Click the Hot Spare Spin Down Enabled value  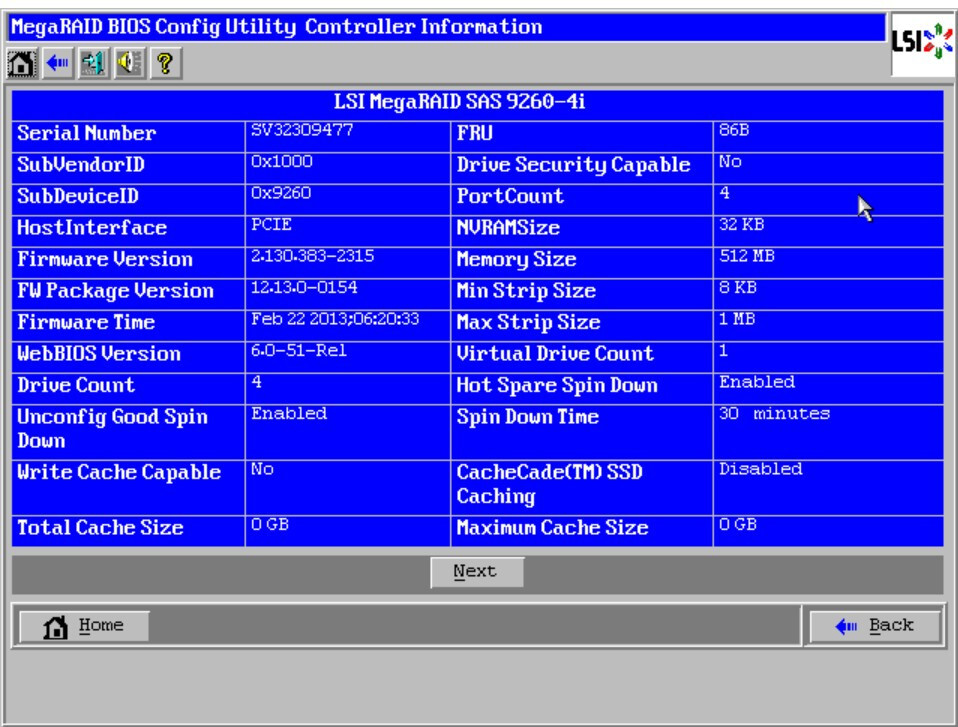coord(757,382)
